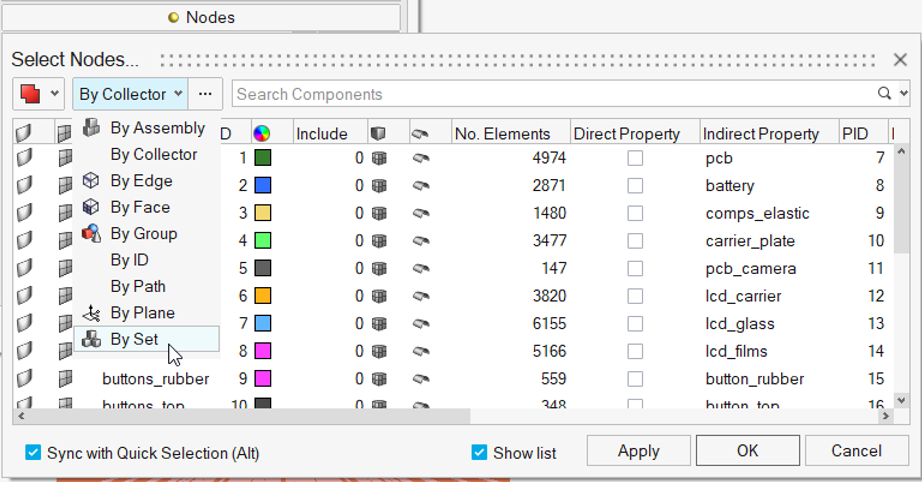Click the search magnifier icon
Screen dimensions: 922x482
coord(884,93)
